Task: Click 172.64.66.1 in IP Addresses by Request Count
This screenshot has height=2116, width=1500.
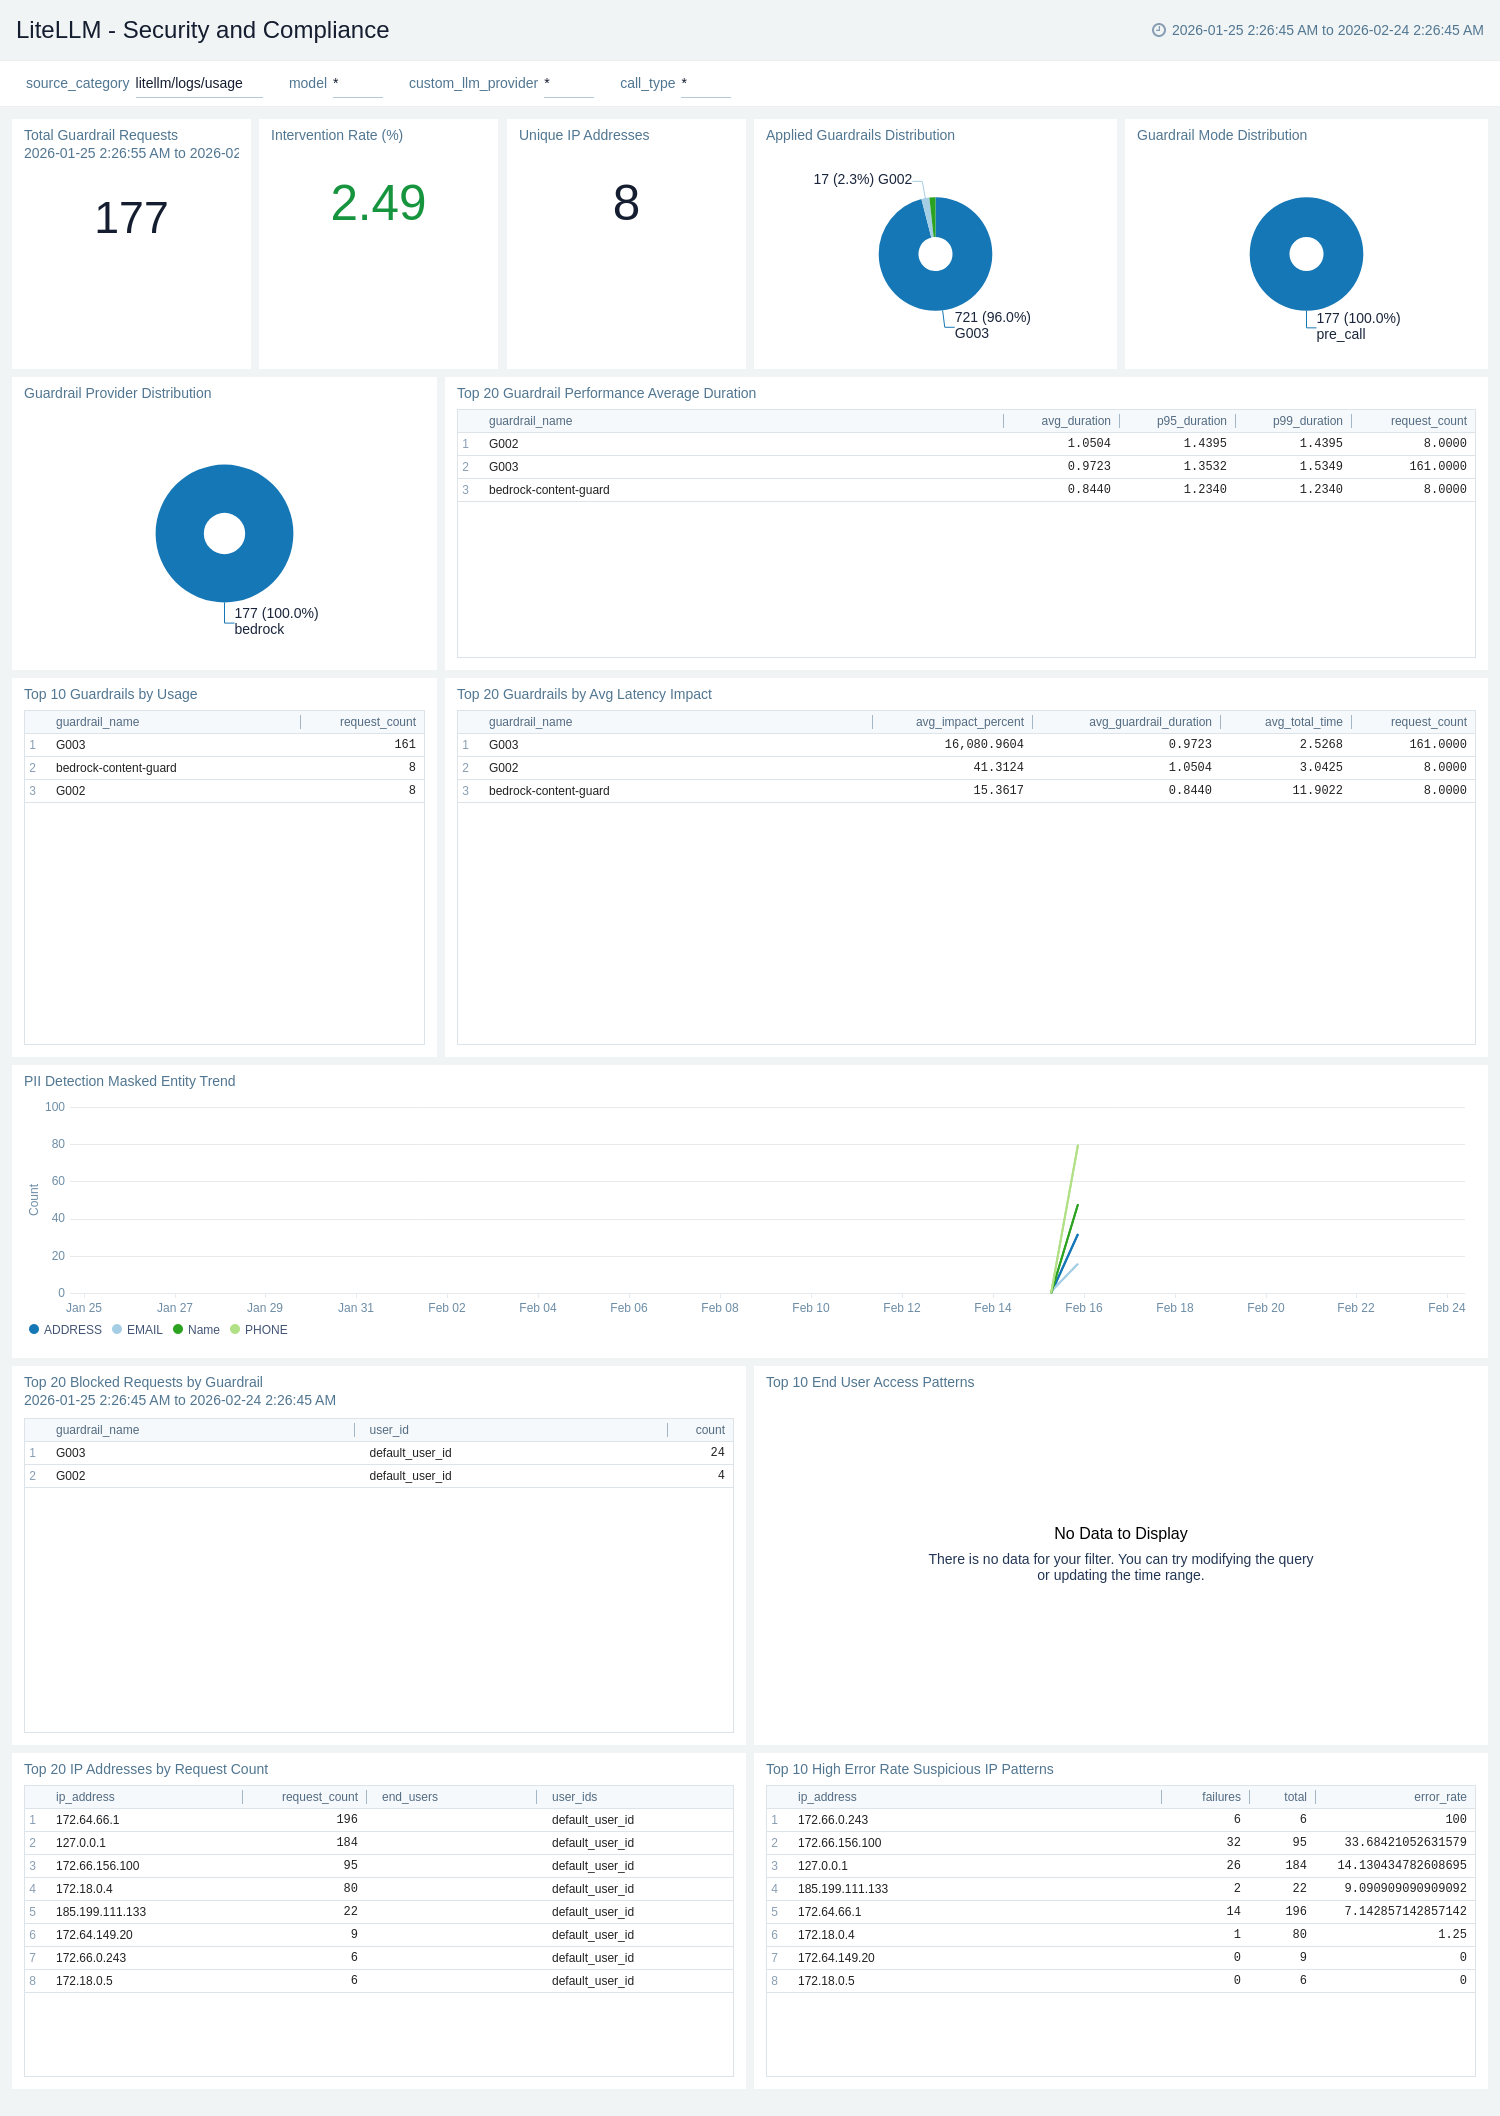Action: click(88, 1820)
